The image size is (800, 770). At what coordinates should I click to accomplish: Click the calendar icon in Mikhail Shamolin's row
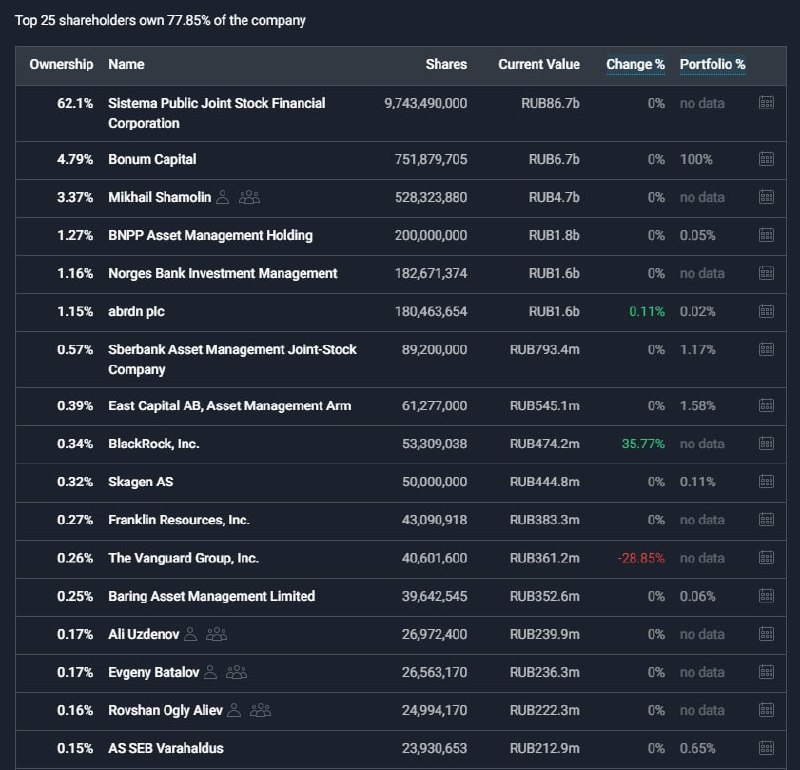point(766,196)
